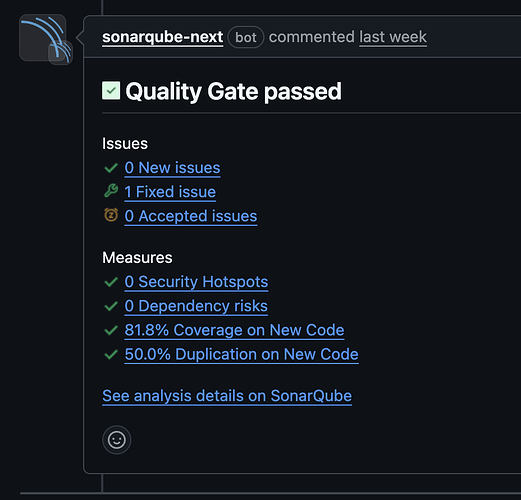
Task: Open the "0 Dependency risks" link
Action: 196,306
